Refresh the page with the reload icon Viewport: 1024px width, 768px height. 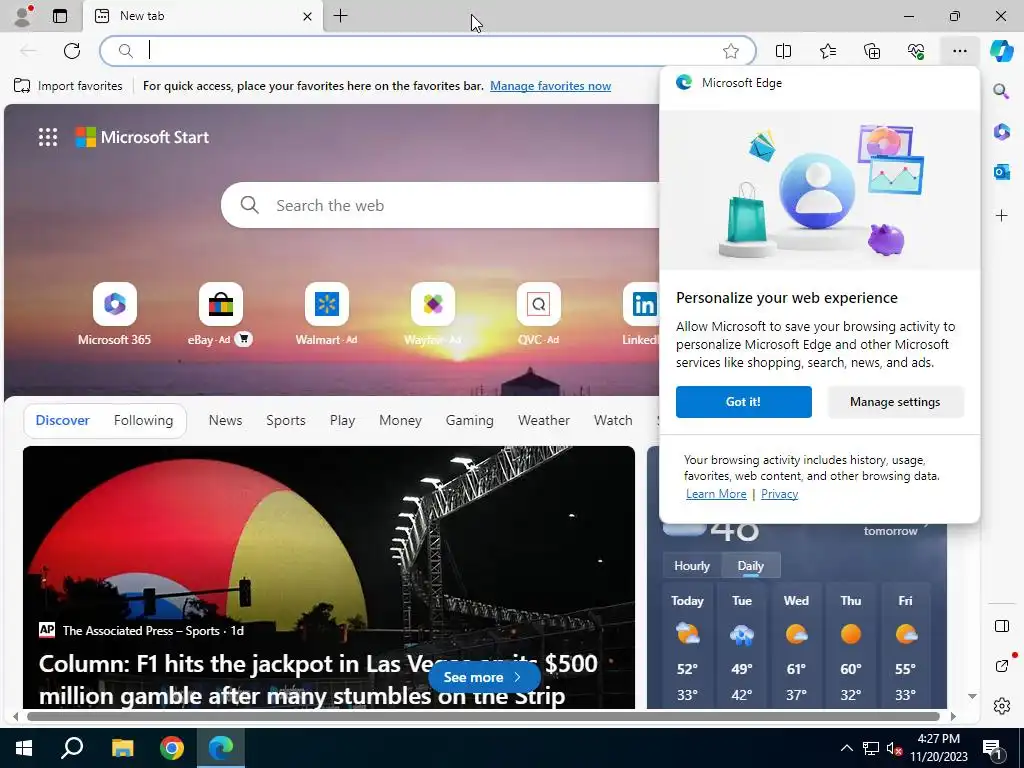pos(72,51)
